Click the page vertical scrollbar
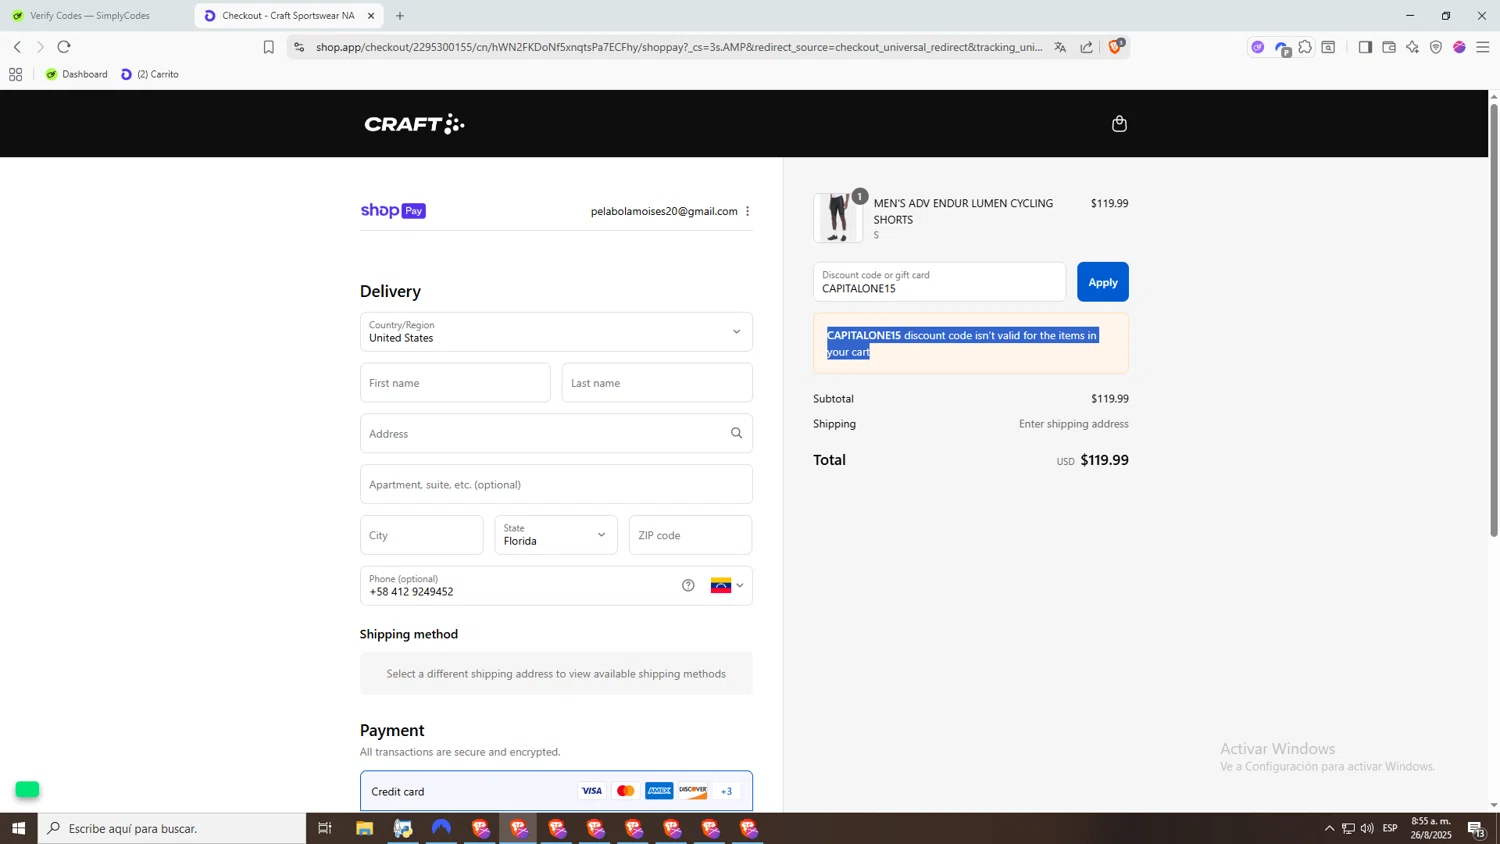Image resolution: width=1500 pixels, height=844 pixels. [1494, 320]
